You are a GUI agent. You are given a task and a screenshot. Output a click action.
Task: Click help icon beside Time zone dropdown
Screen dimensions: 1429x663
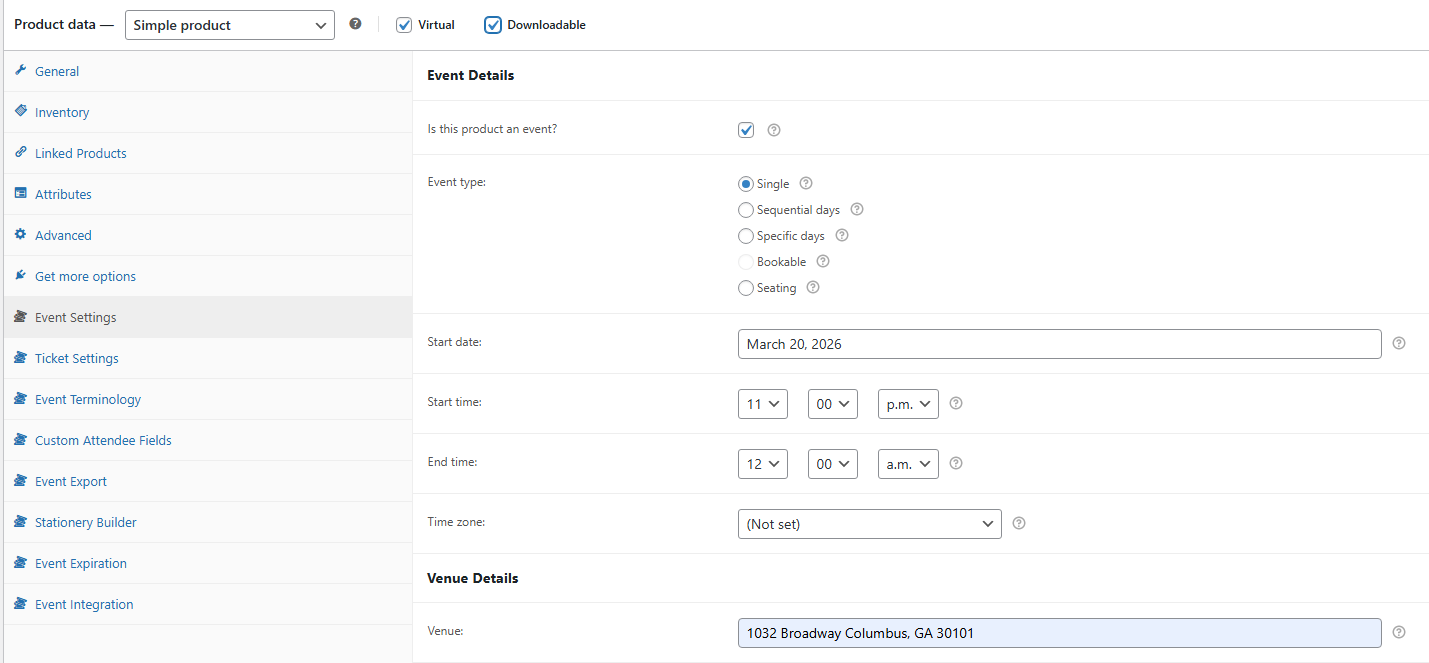tap(1019, 523)
